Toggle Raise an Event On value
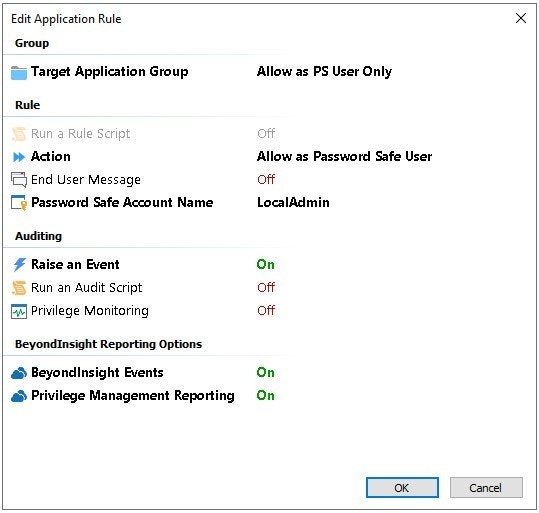This screenshot has width=539, height=513. 265,264
